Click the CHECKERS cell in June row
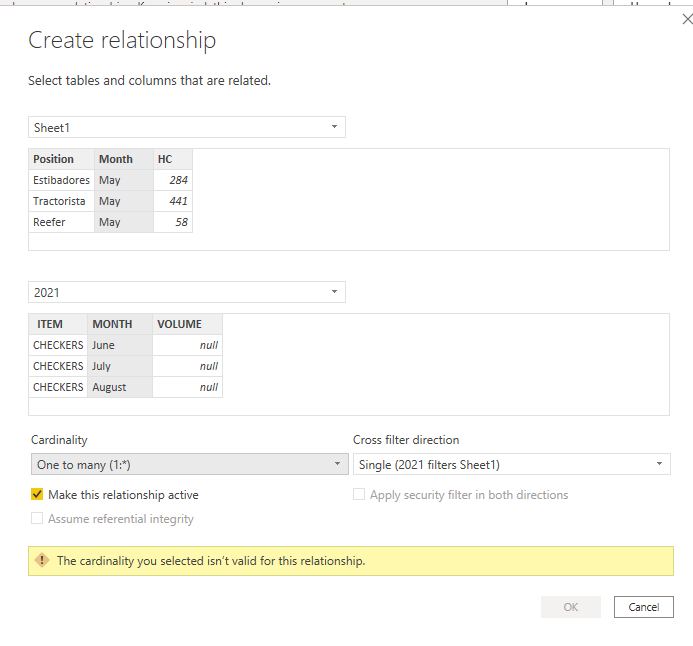The width and height of the screenshot is (693, 646). click(x=58, y=345)
